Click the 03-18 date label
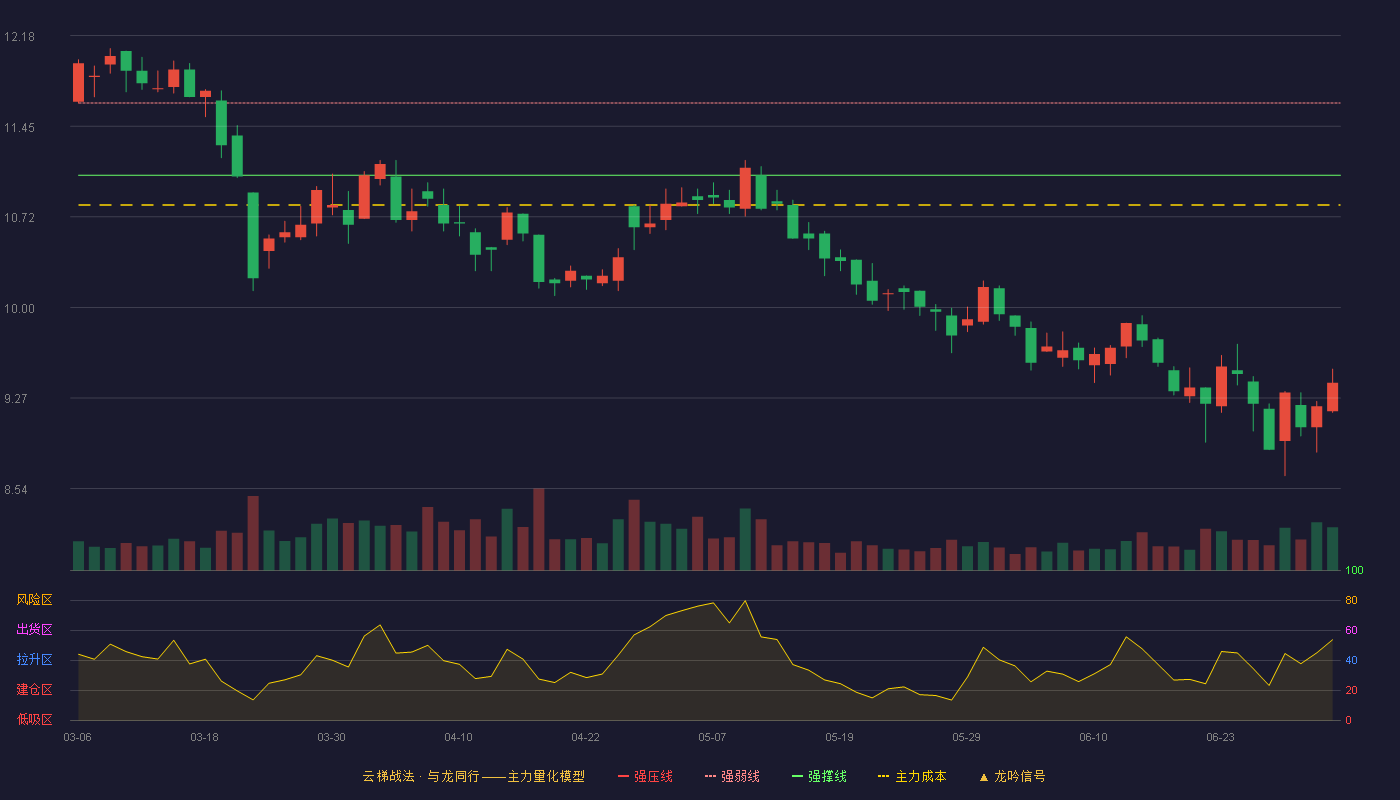Screen dimensions: 1400x800 point(204,737)
